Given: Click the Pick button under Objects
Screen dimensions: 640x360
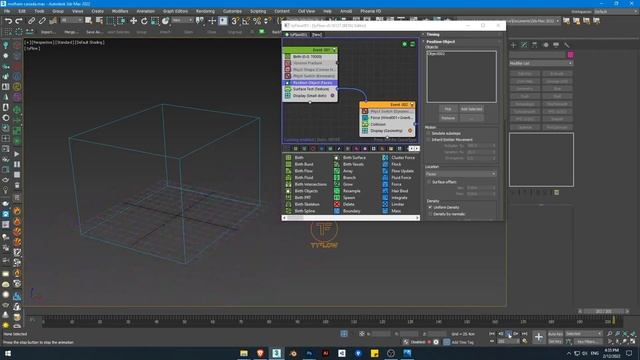Looking at the screenshot, I should (448, 109).
